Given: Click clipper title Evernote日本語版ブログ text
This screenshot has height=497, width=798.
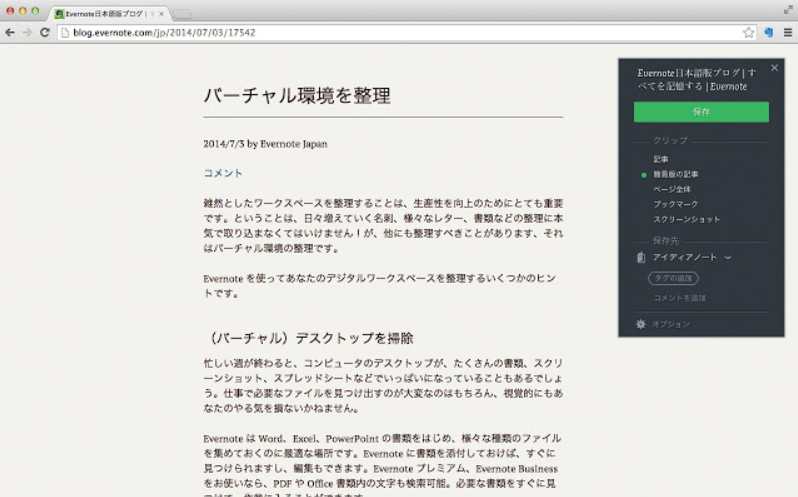Looking at the screenshot, I should pos(697,79).
